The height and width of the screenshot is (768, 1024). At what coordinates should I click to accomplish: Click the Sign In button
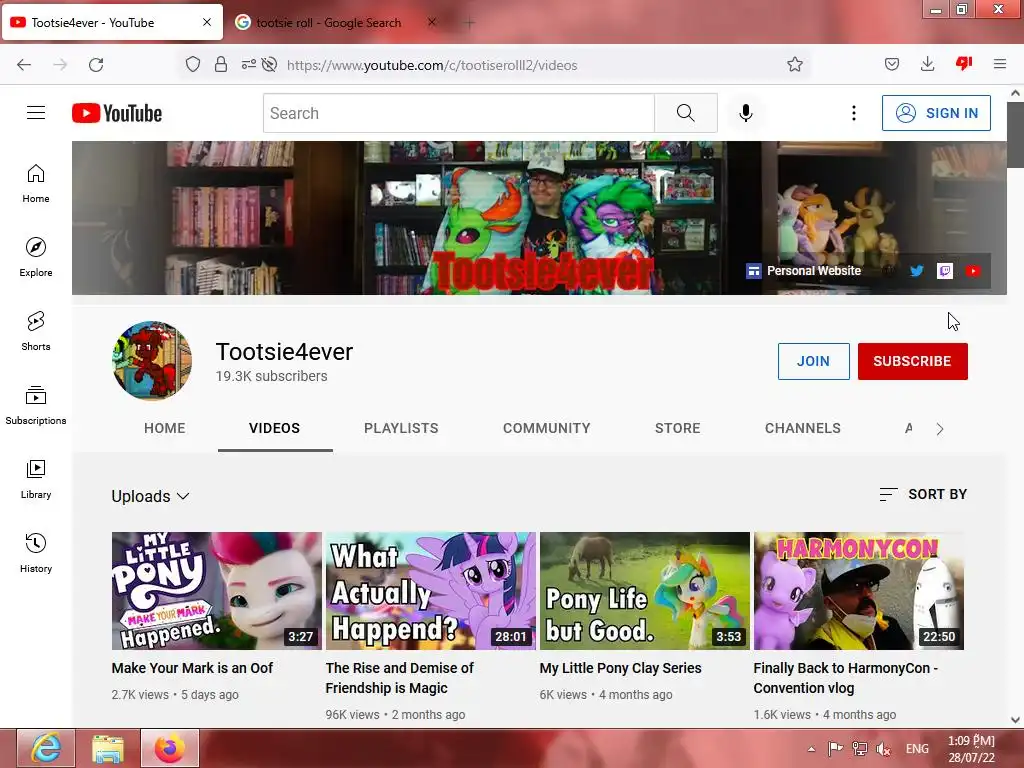(936, 113)
